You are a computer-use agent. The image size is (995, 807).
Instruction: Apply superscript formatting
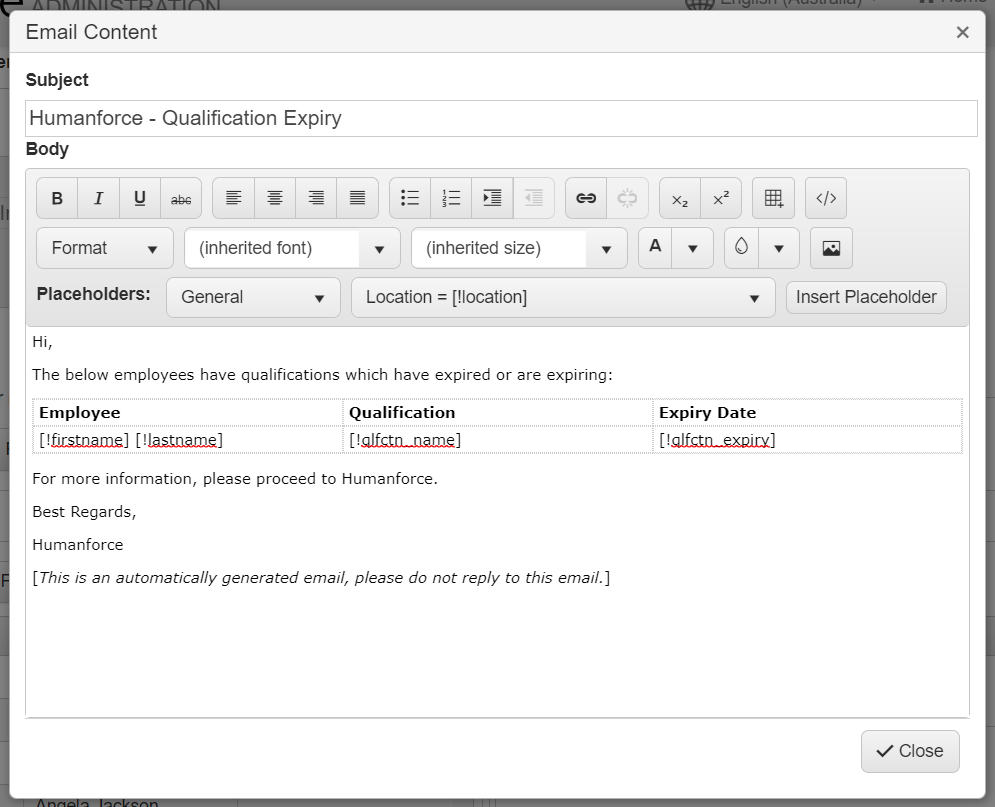point(721,199)
